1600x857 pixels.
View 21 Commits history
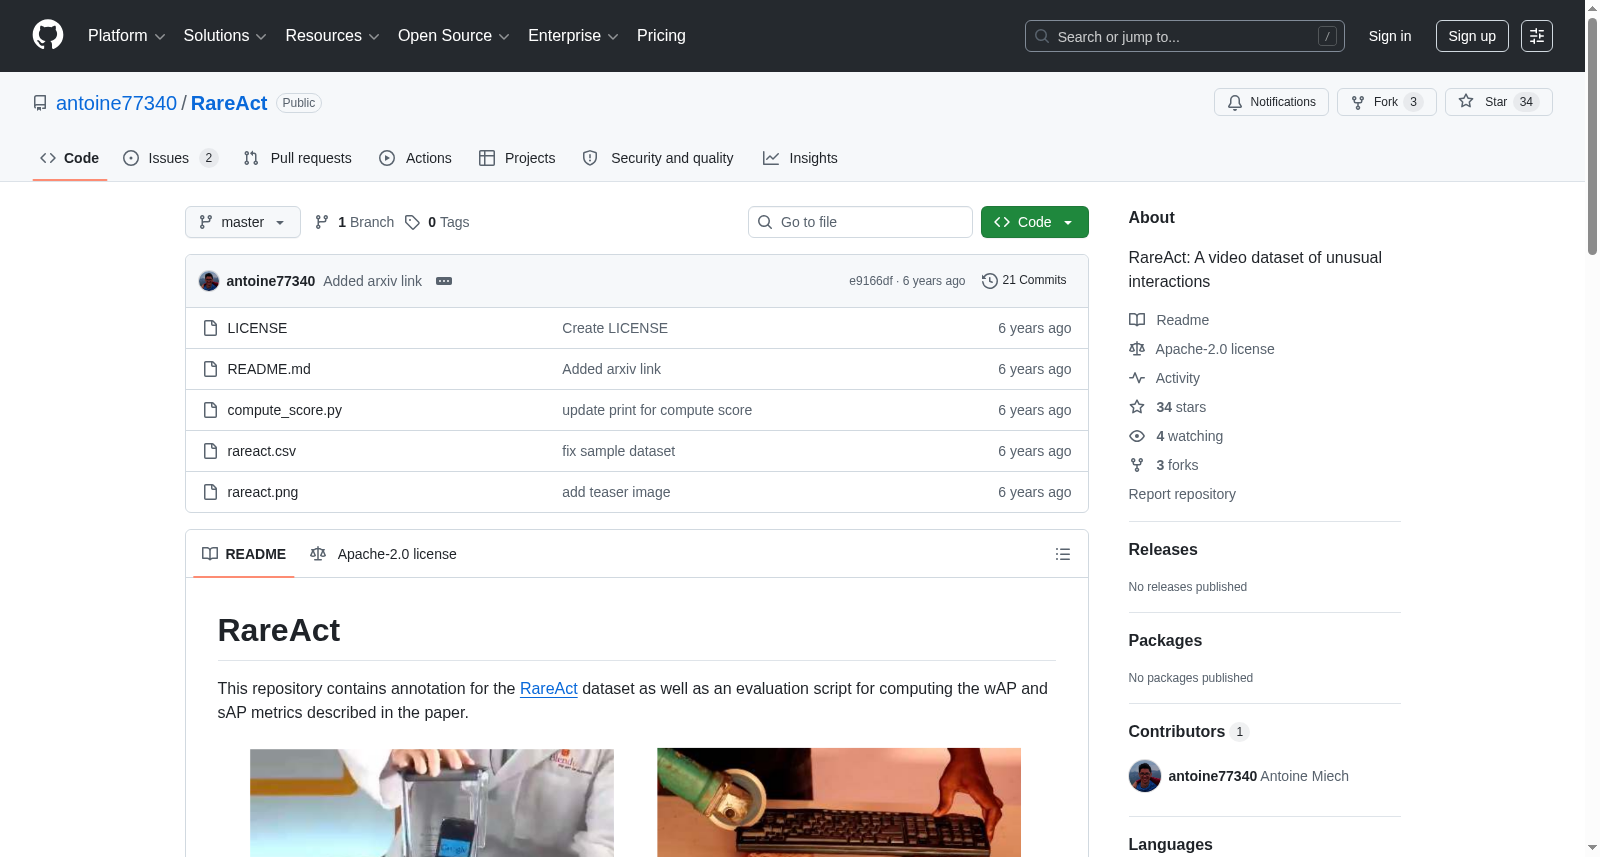[1025, 281]
